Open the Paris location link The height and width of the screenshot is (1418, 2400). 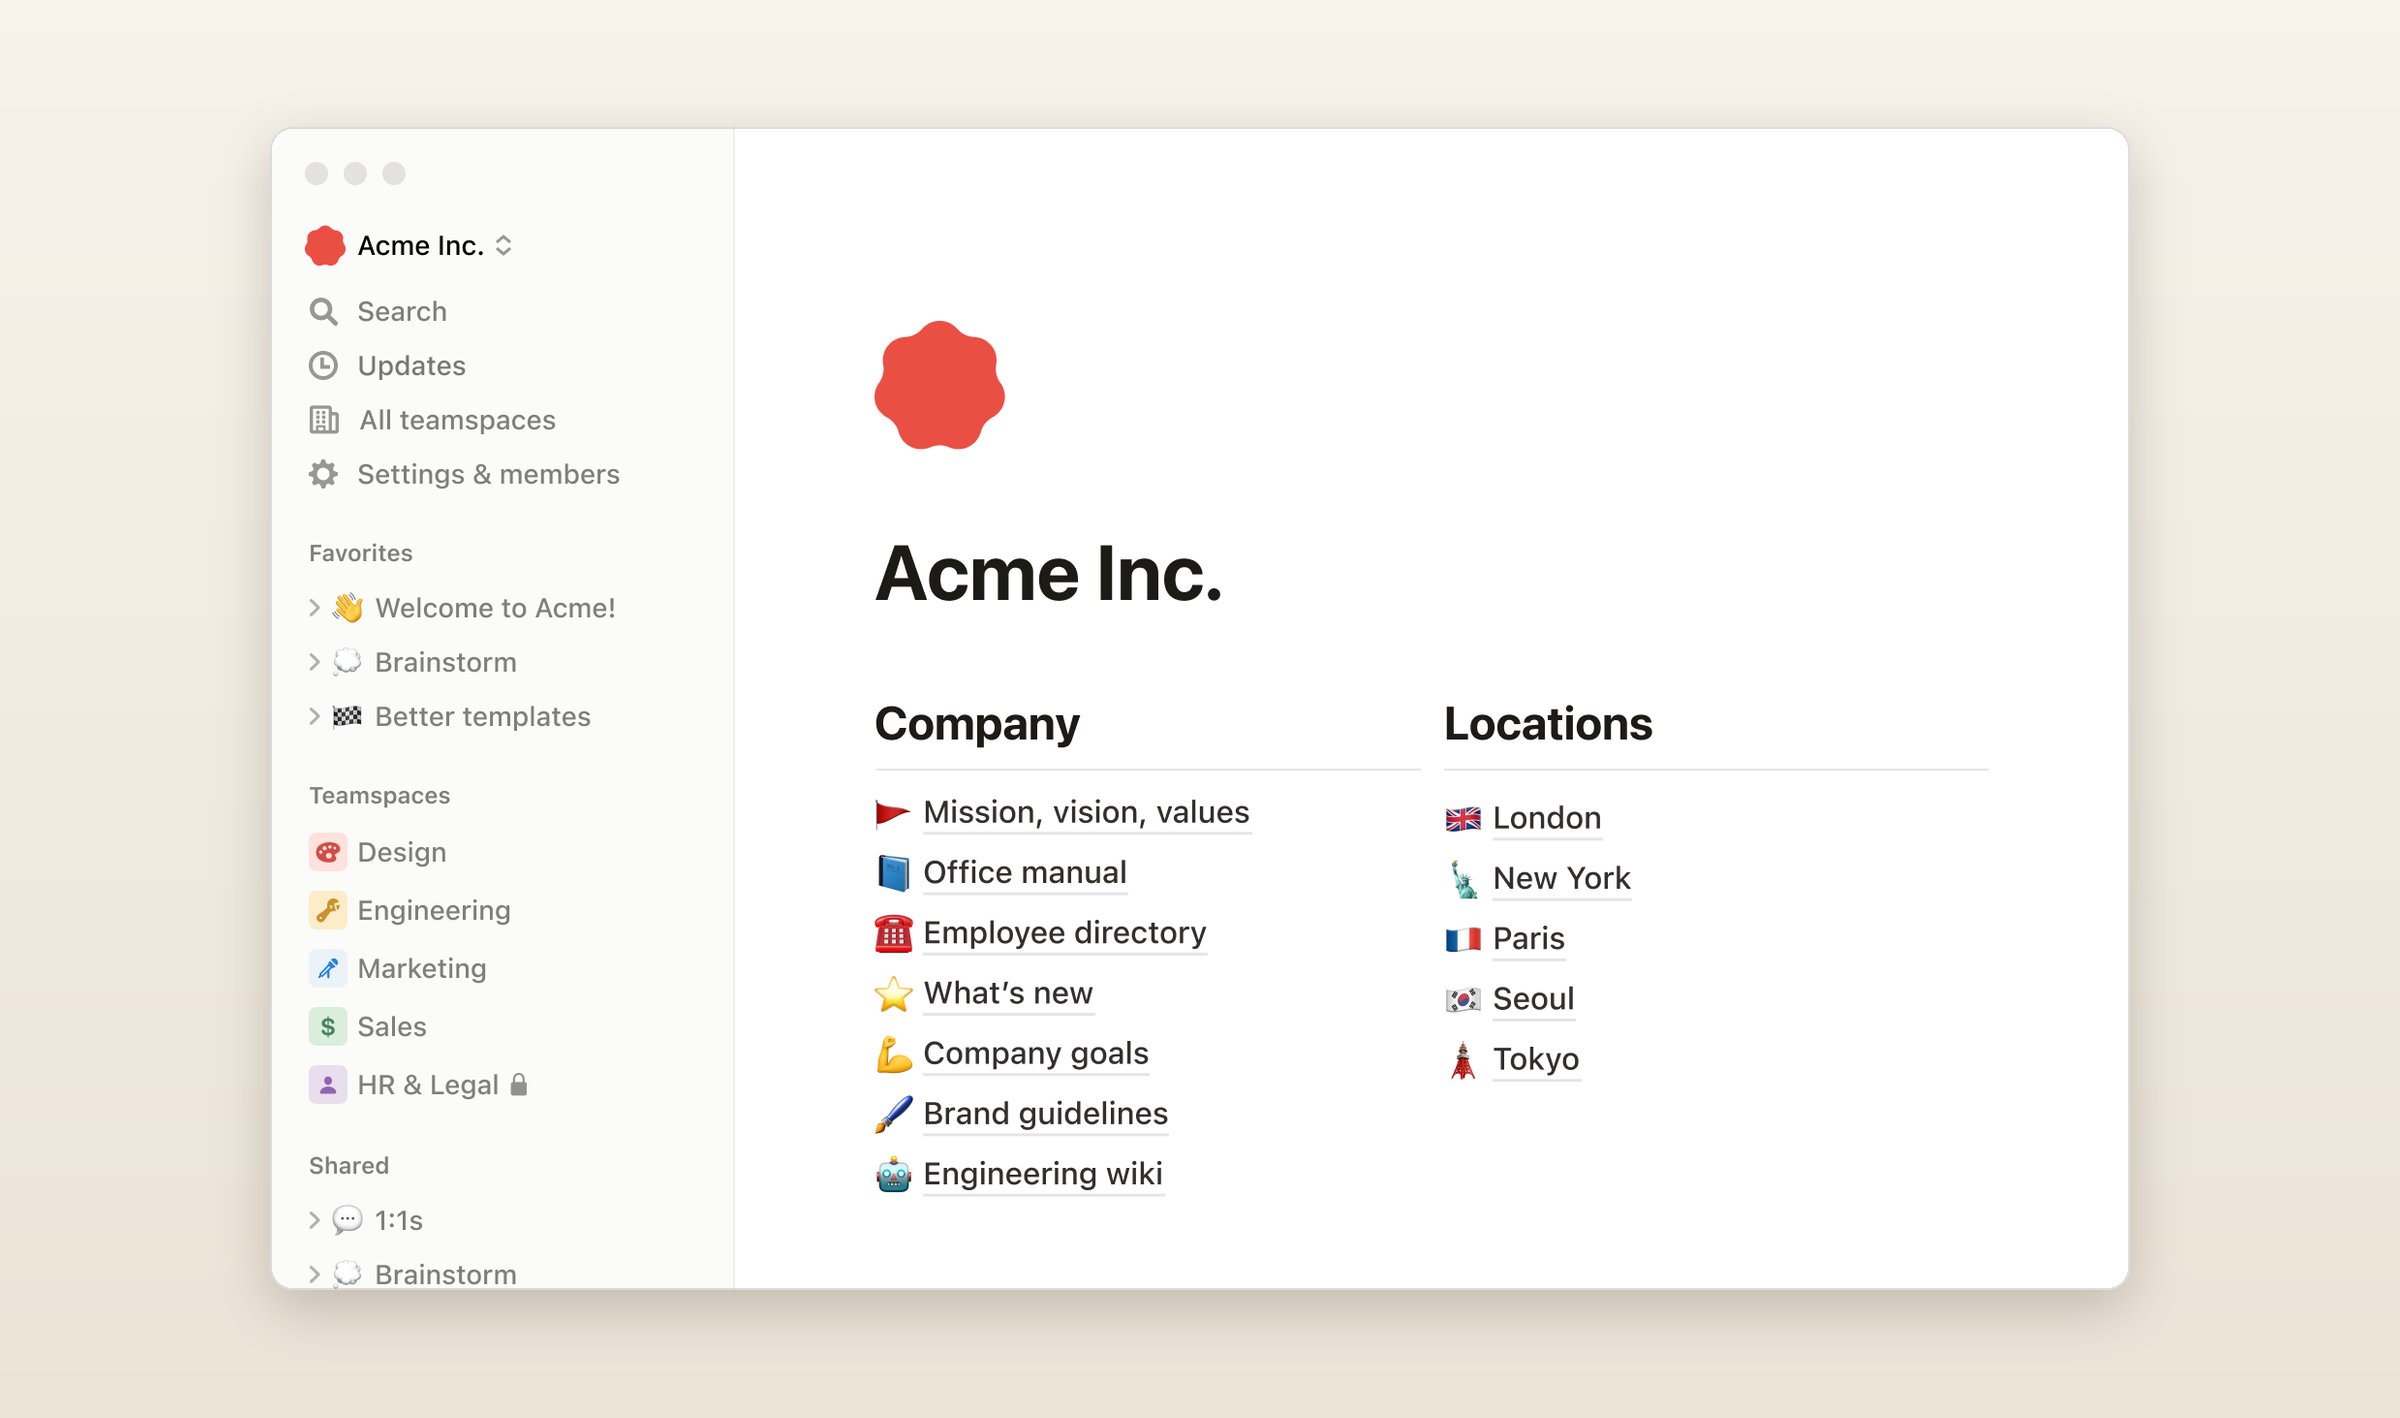(1528, 938)
